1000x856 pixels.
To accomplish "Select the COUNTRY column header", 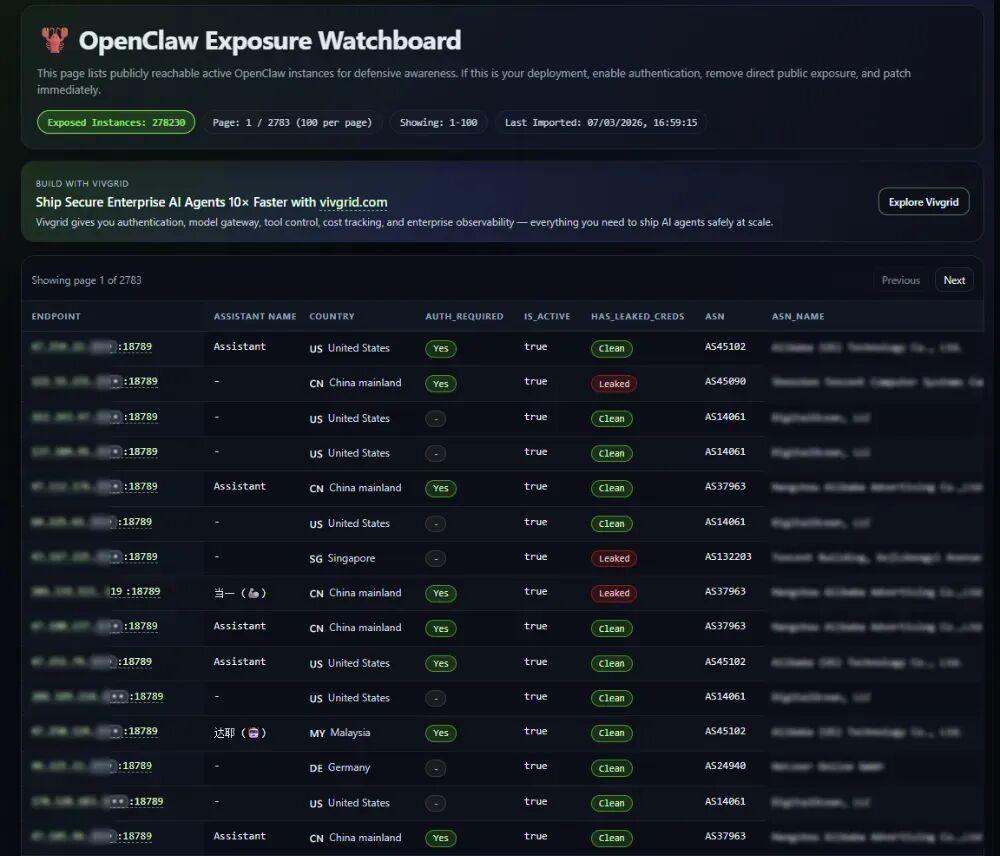I will (332, 317).
